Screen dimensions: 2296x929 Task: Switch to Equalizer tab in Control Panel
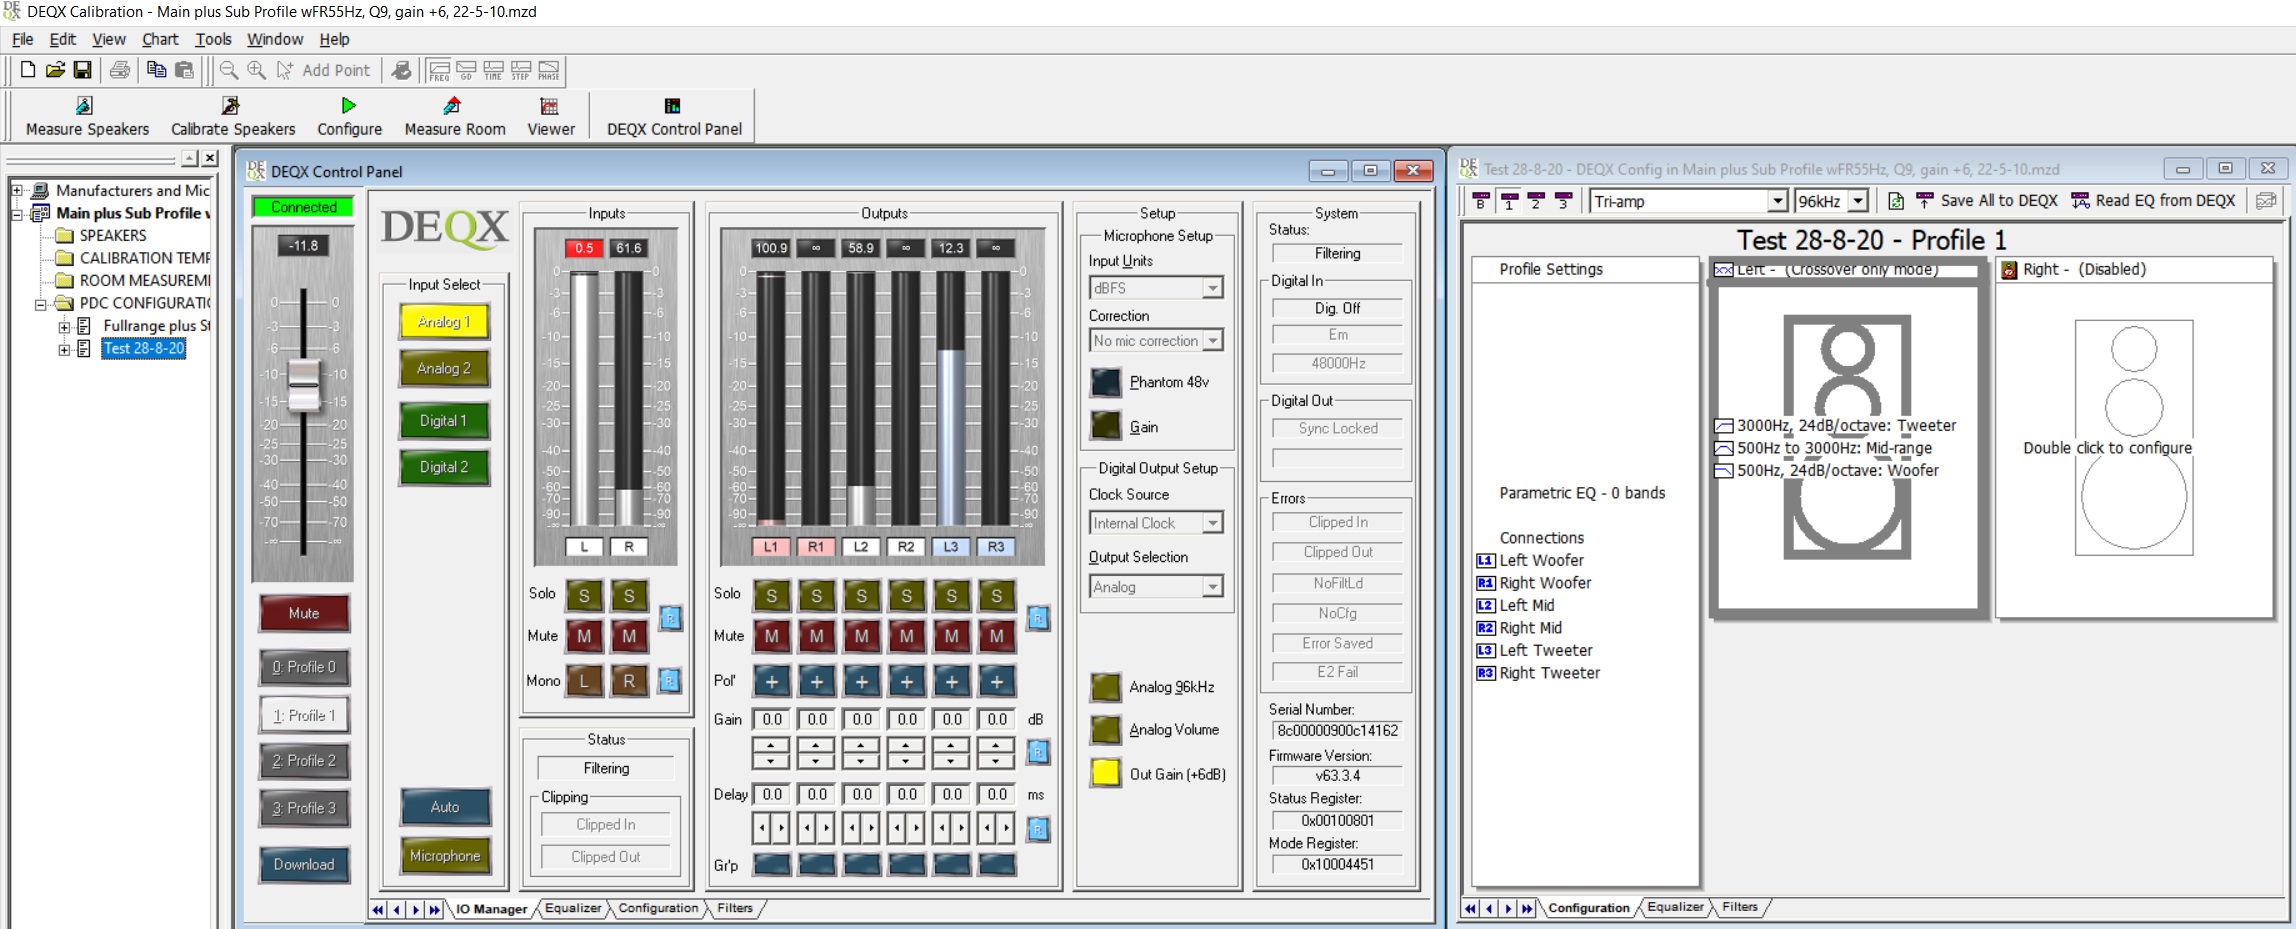(x=573, y=908)
